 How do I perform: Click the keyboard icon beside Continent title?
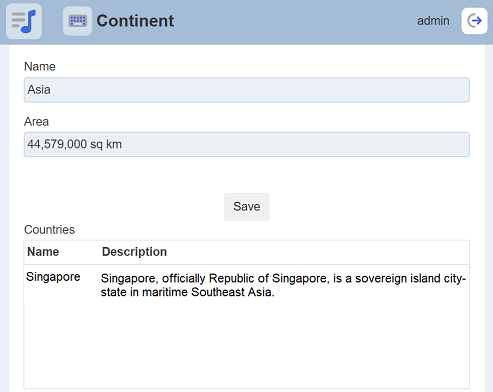click(x=78, y=21)
